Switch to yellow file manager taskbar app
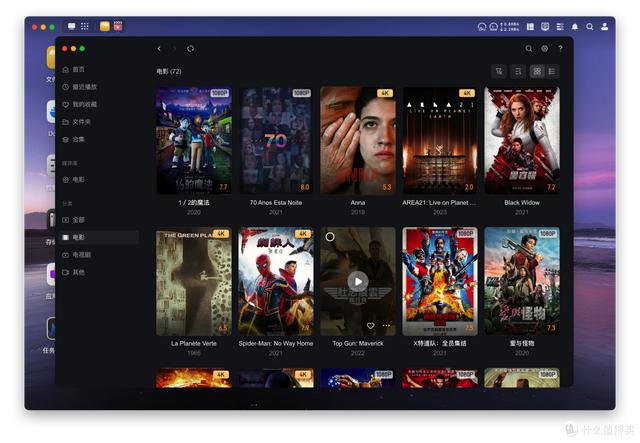 point(105,27)
